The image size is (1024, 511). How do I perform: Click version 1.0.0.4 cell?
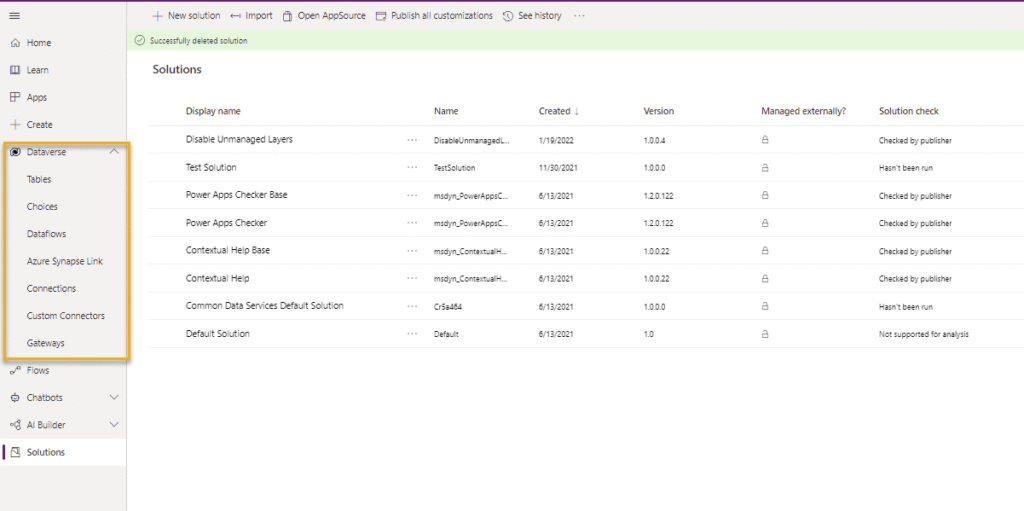[654, 140]
